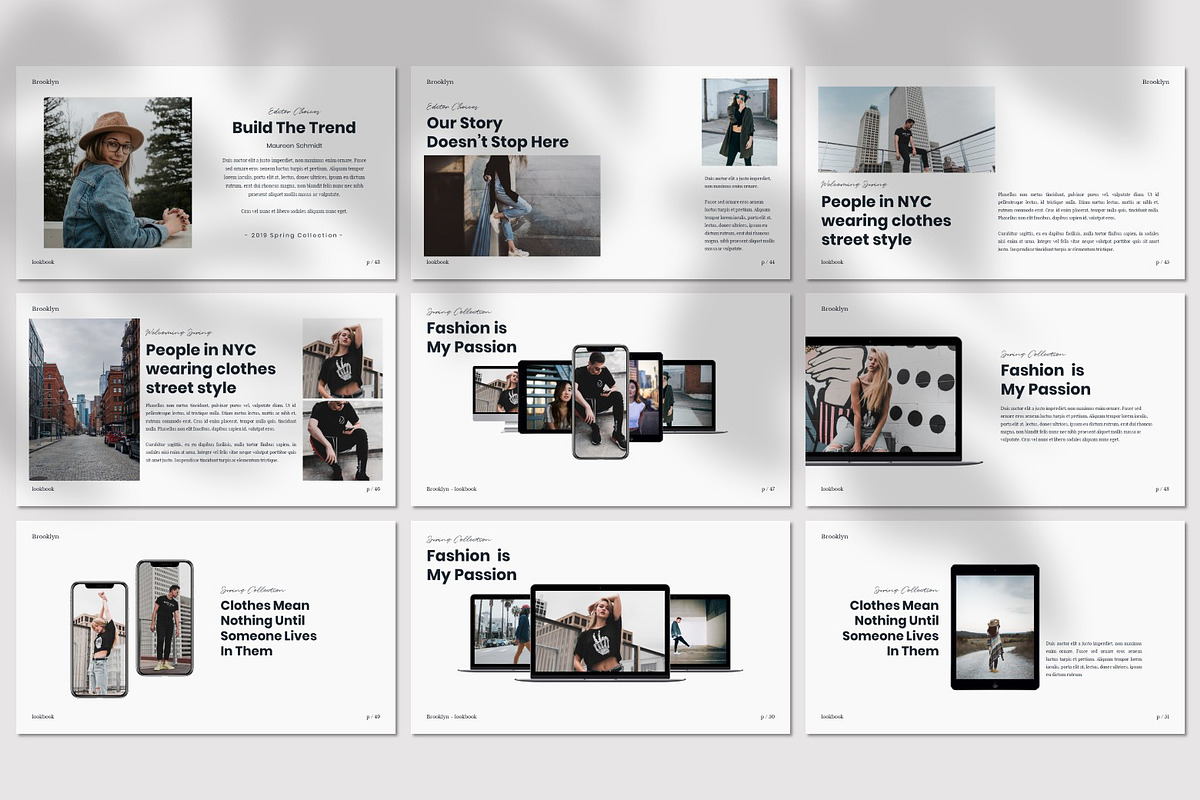The height and width of the screenshot is (800, 1200).
Task: Click "Our Story Doesn't Stop Here" title
Action: tap(497, 132)
